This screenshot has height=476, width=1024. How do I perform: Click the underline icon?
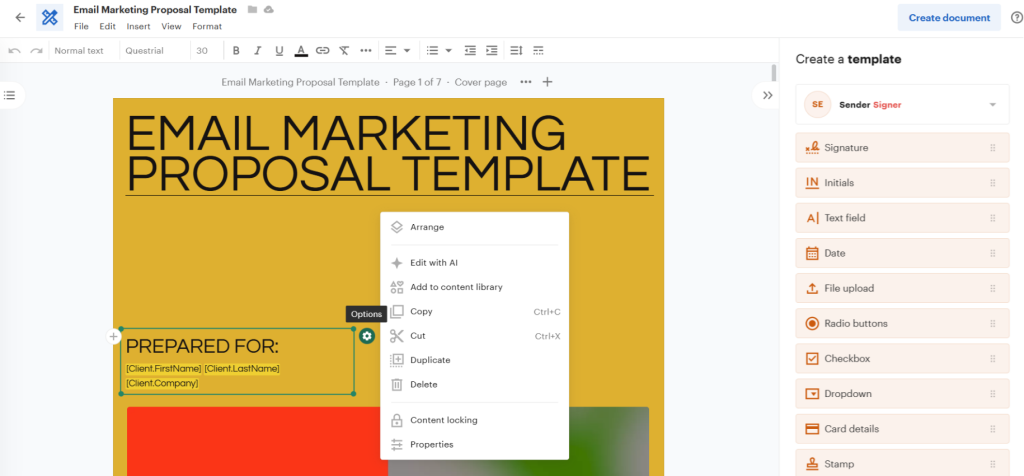[x=279, y=50]
